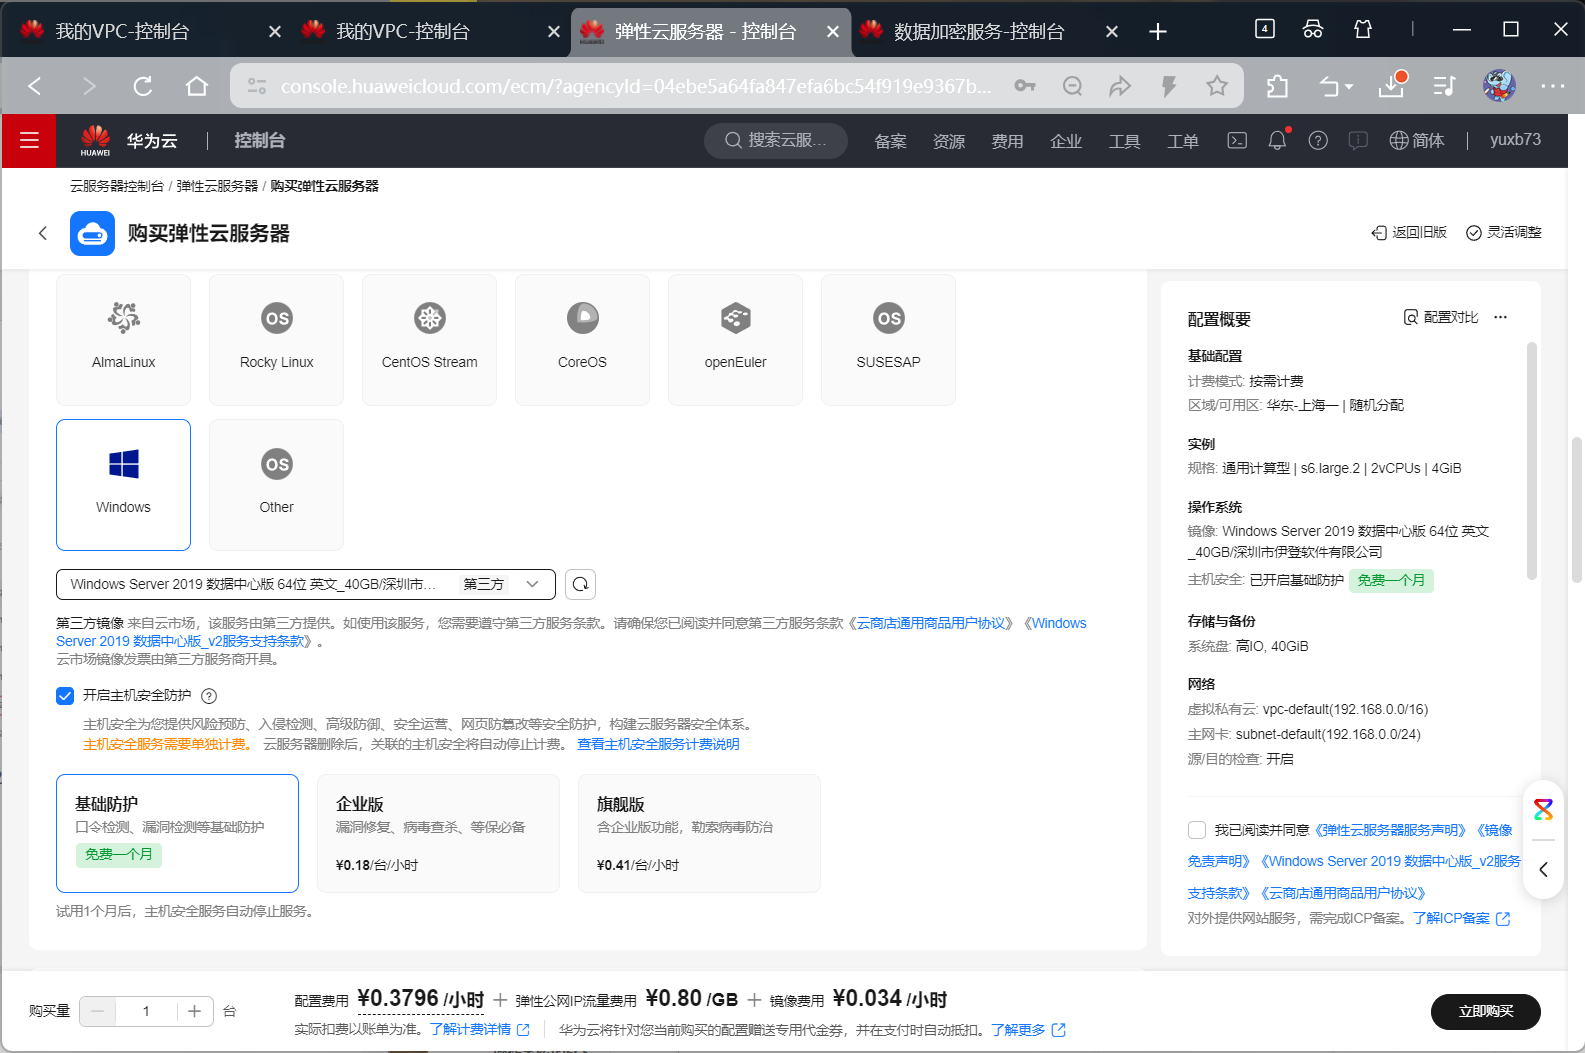
Task: Open the 简体 language selector
Action: click(1417, 141)
